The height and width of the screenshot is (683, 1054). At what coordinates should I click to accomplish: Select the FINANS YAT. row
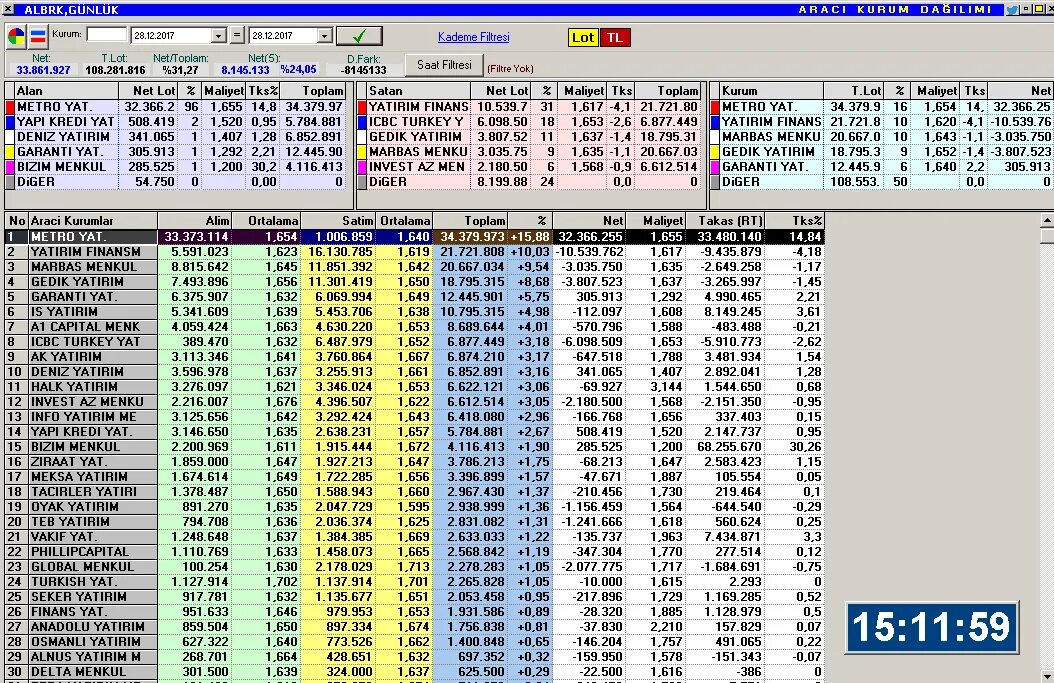pos(414,612)
